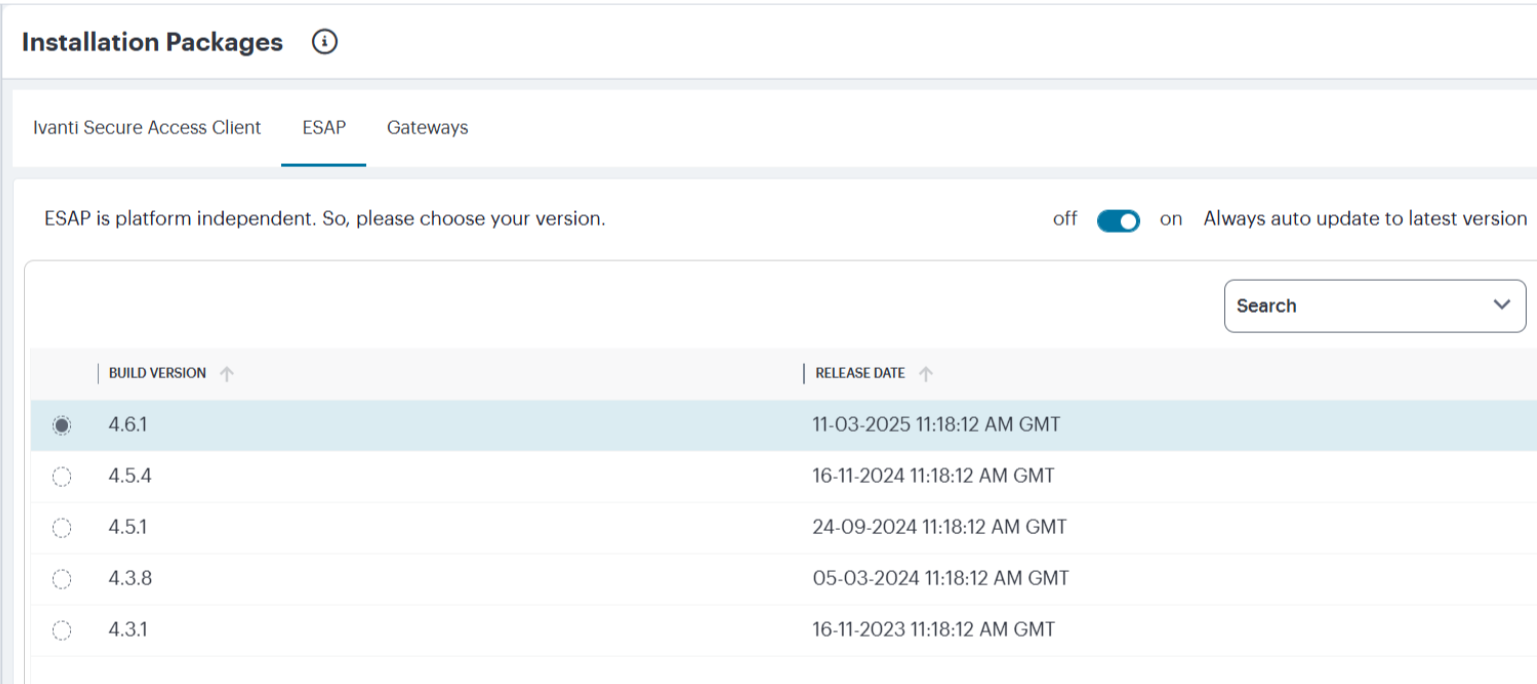
Task: Sort by Build Version arrow icon
Action: point(227,374)
